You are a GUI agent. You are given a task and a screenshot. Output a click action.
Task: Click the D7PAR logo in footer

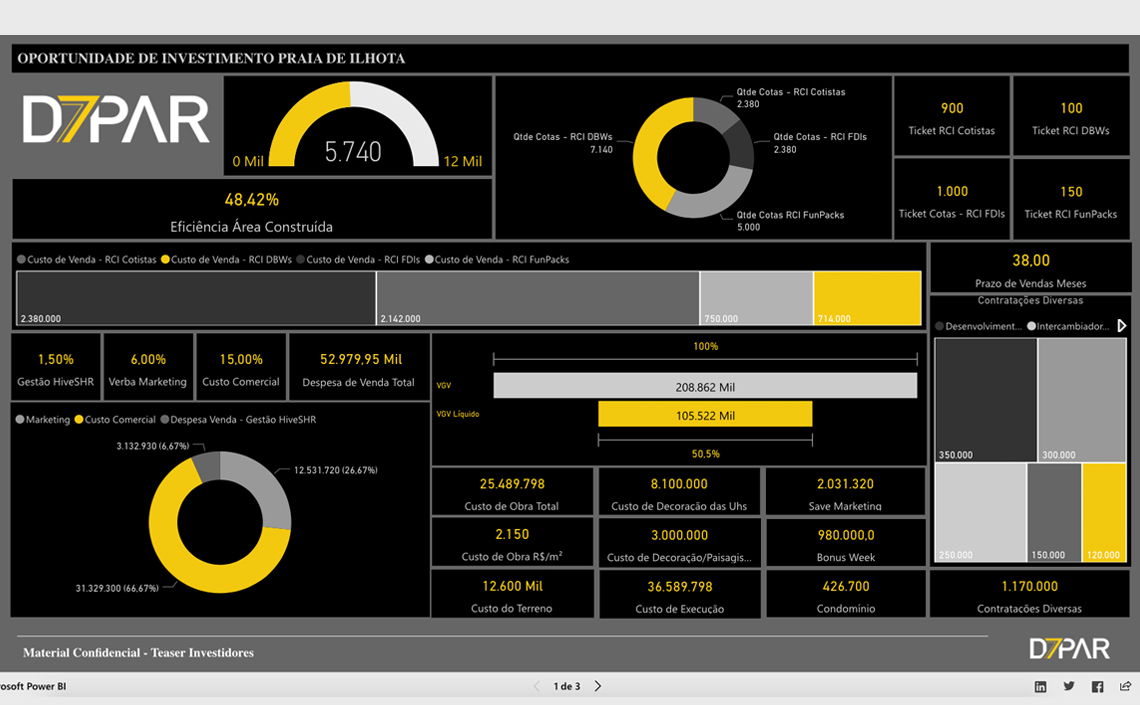tap(1069, 649)
